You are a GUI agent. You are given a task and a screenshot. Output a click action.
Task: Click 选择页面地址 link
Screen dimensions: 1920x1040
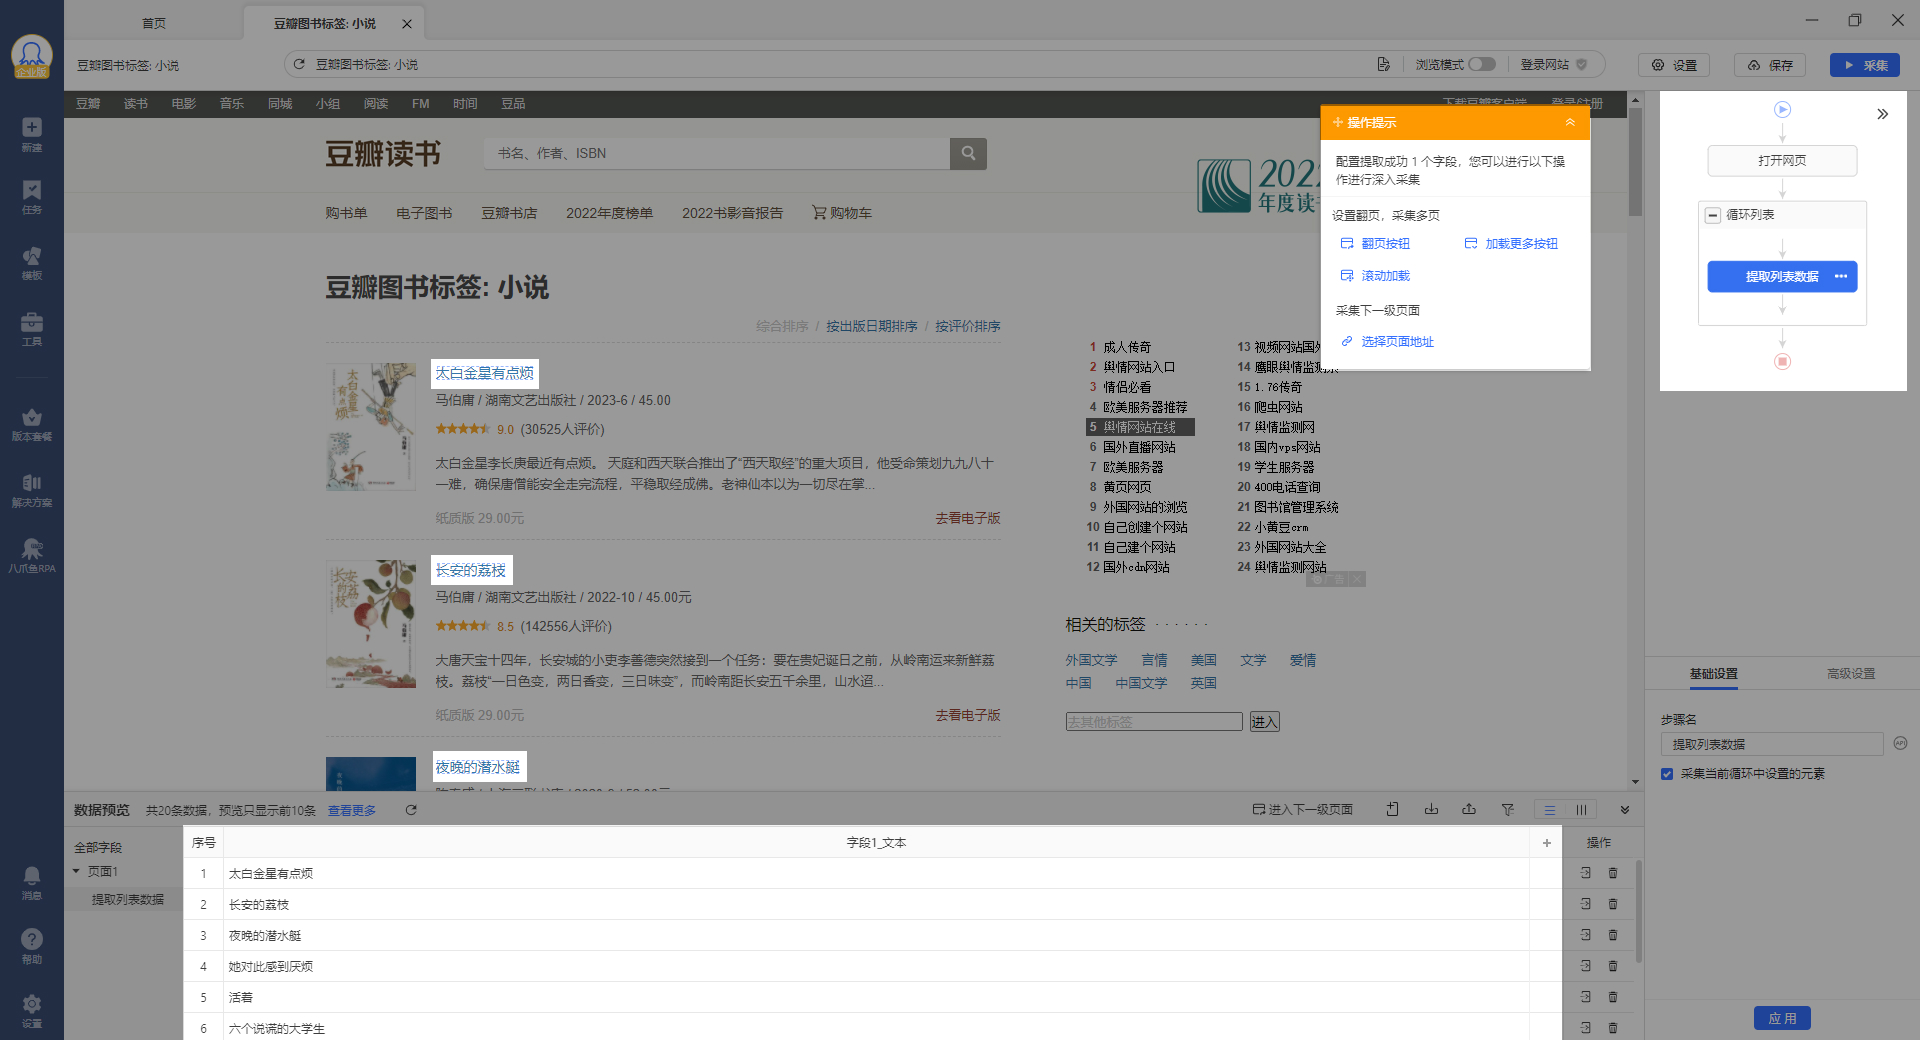(1387, 342)
